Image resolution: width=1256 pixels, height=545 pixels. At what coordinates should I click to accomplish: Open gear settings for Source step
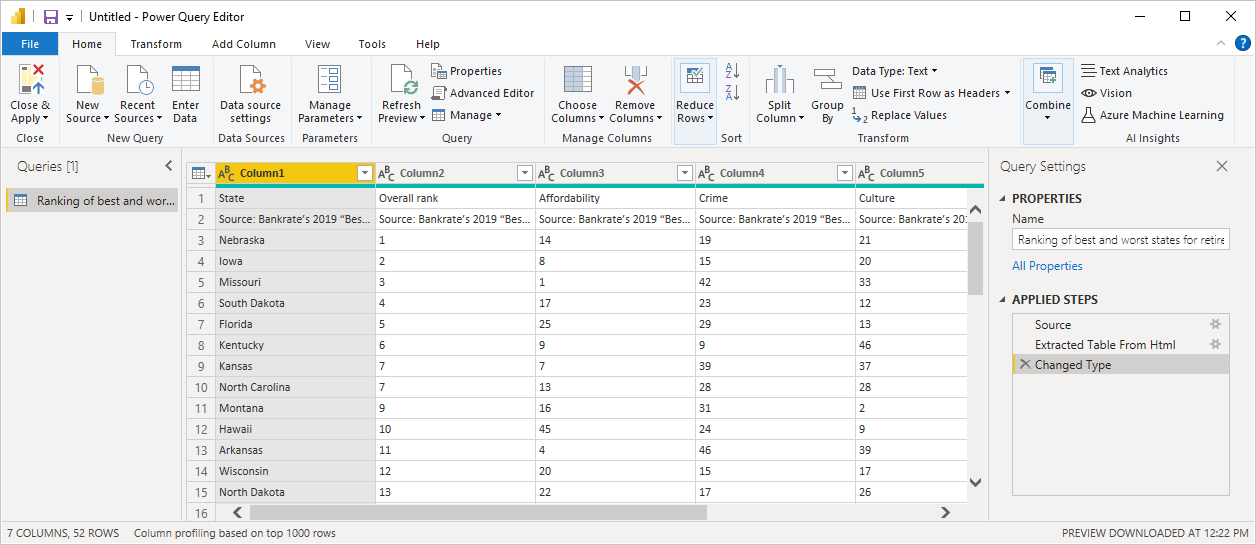[x=1216, y=325]
